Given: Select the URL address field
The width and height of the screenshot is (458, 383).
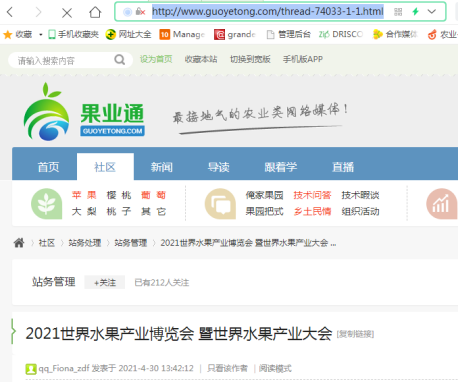Looking at the screenshot, I should [x=268, y=12].
